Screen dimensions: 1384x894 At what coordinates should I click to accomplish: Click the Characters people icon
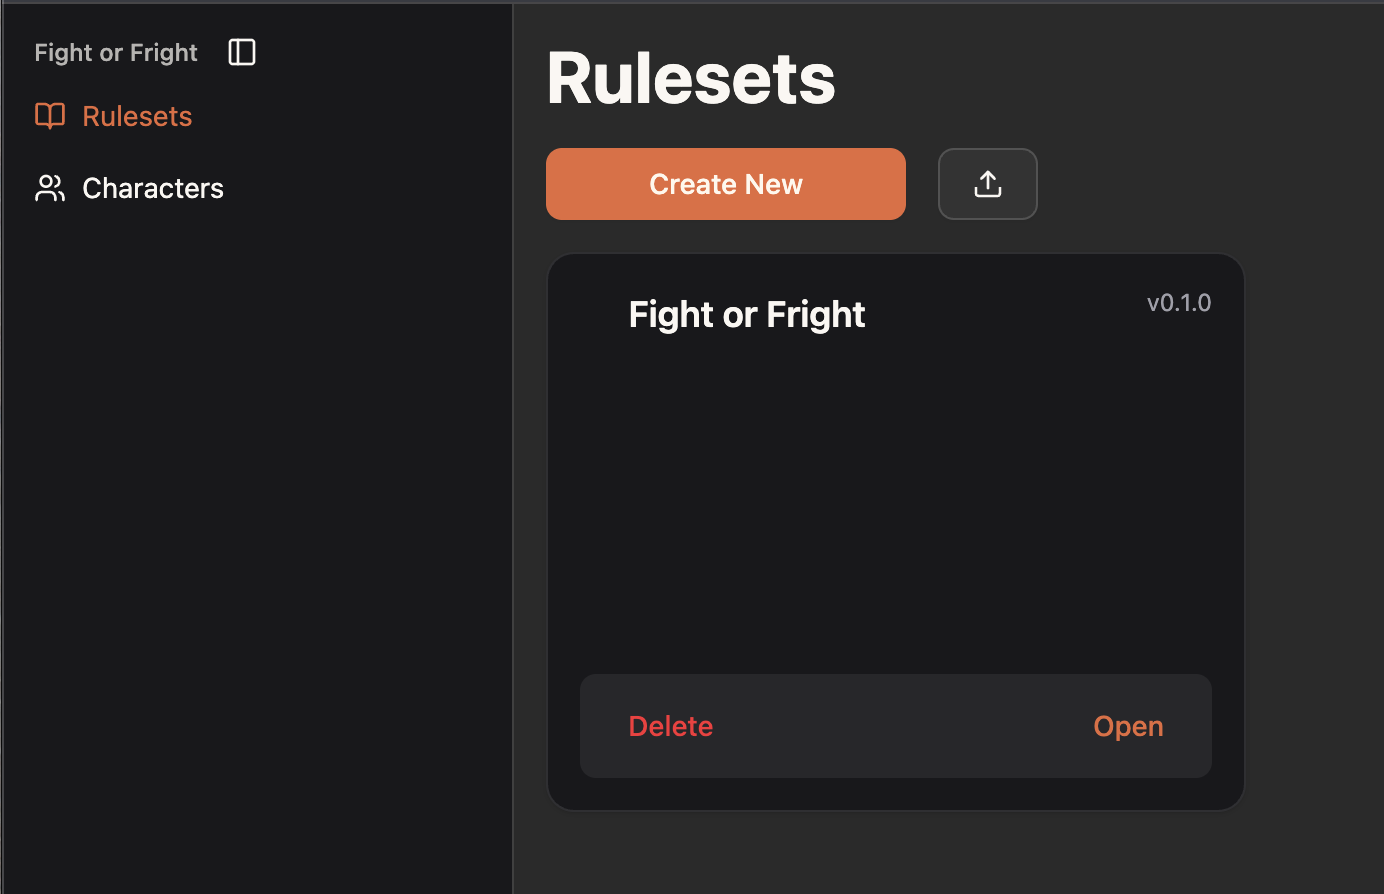(50, 188)
